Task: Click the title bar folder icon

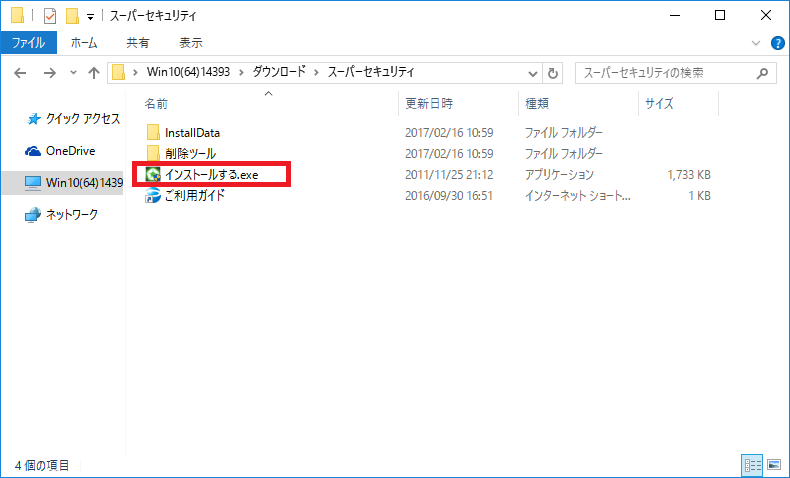Action: click(x=17, y=16)
